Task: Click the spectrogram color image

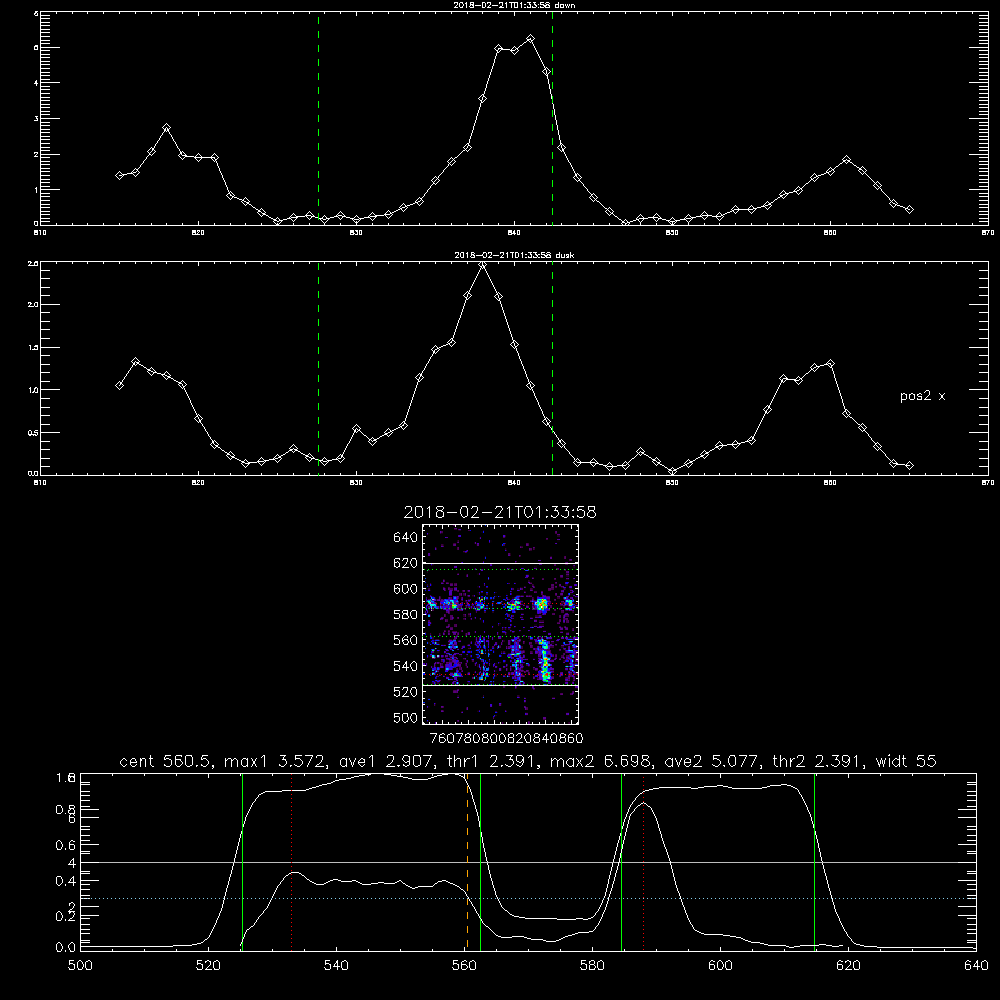Action: pyautogui.click(x=500, y=624)
